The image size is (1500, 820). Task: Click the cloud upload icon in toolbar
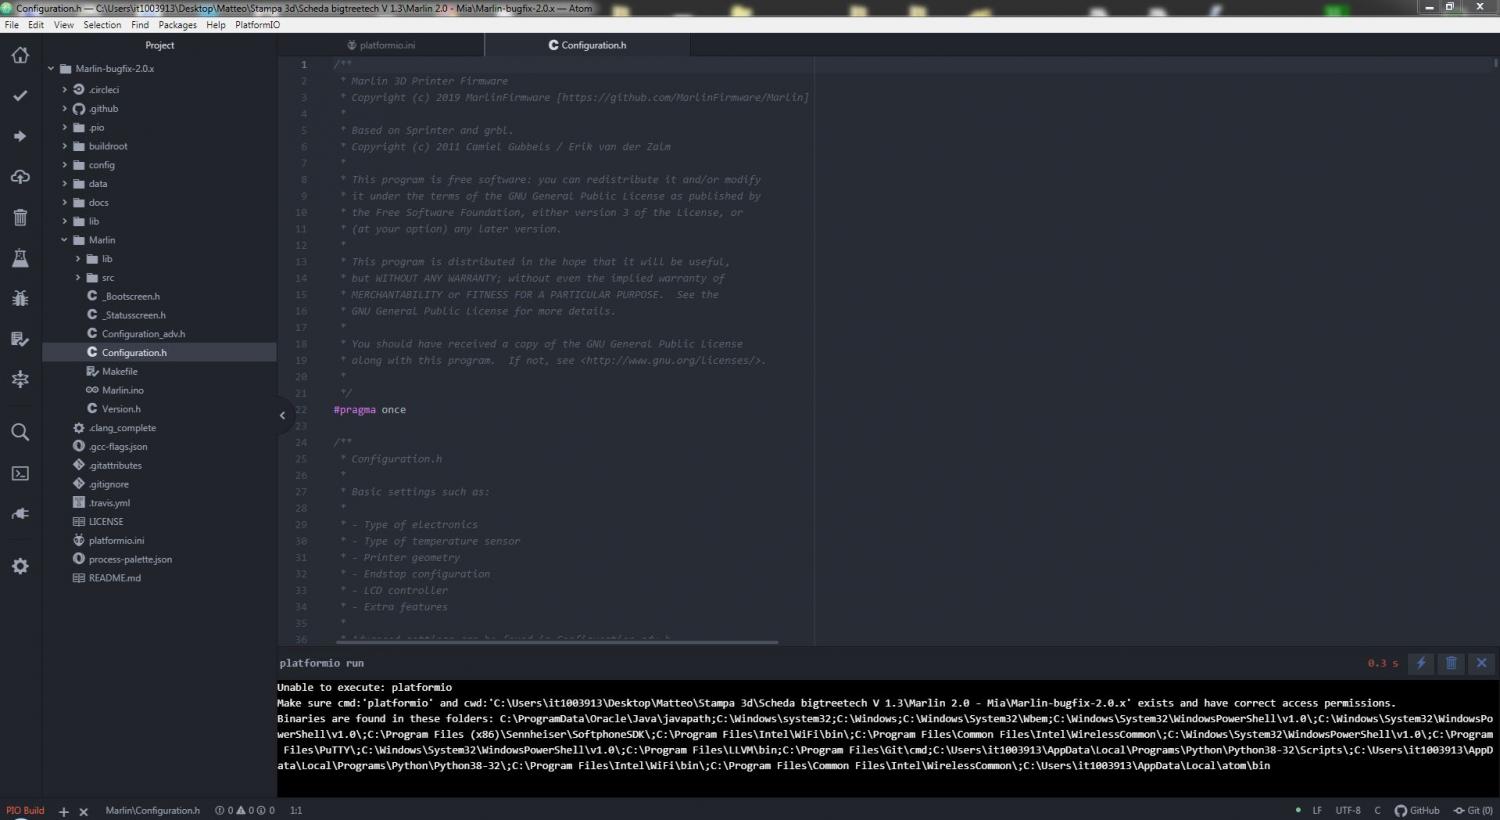(20, 177)
